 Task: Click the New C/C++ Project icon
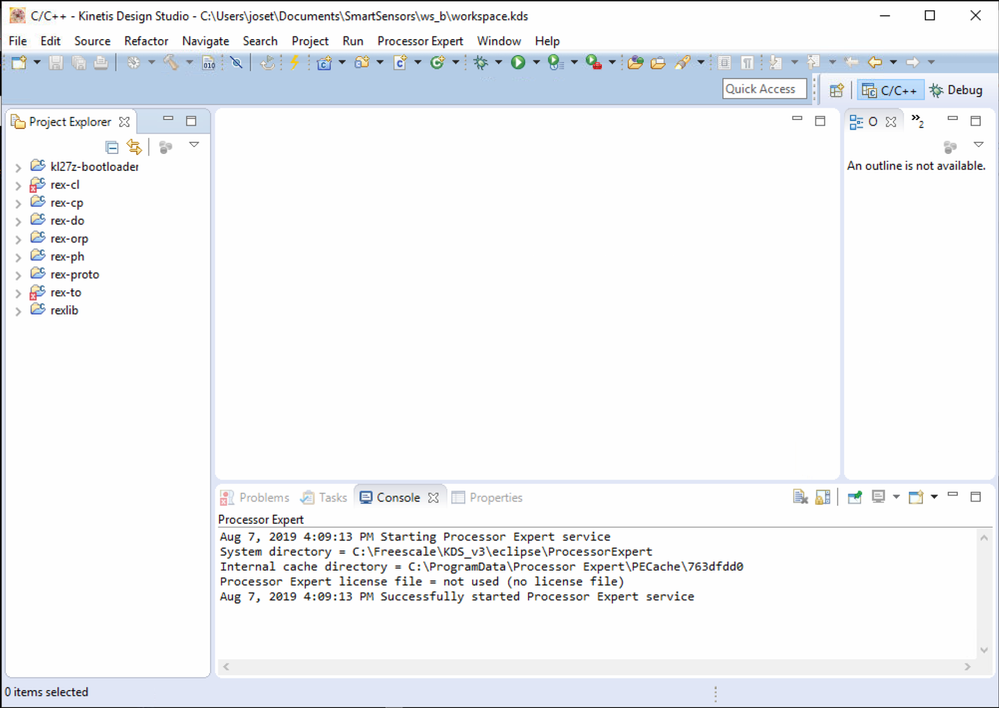coord(324,62)
